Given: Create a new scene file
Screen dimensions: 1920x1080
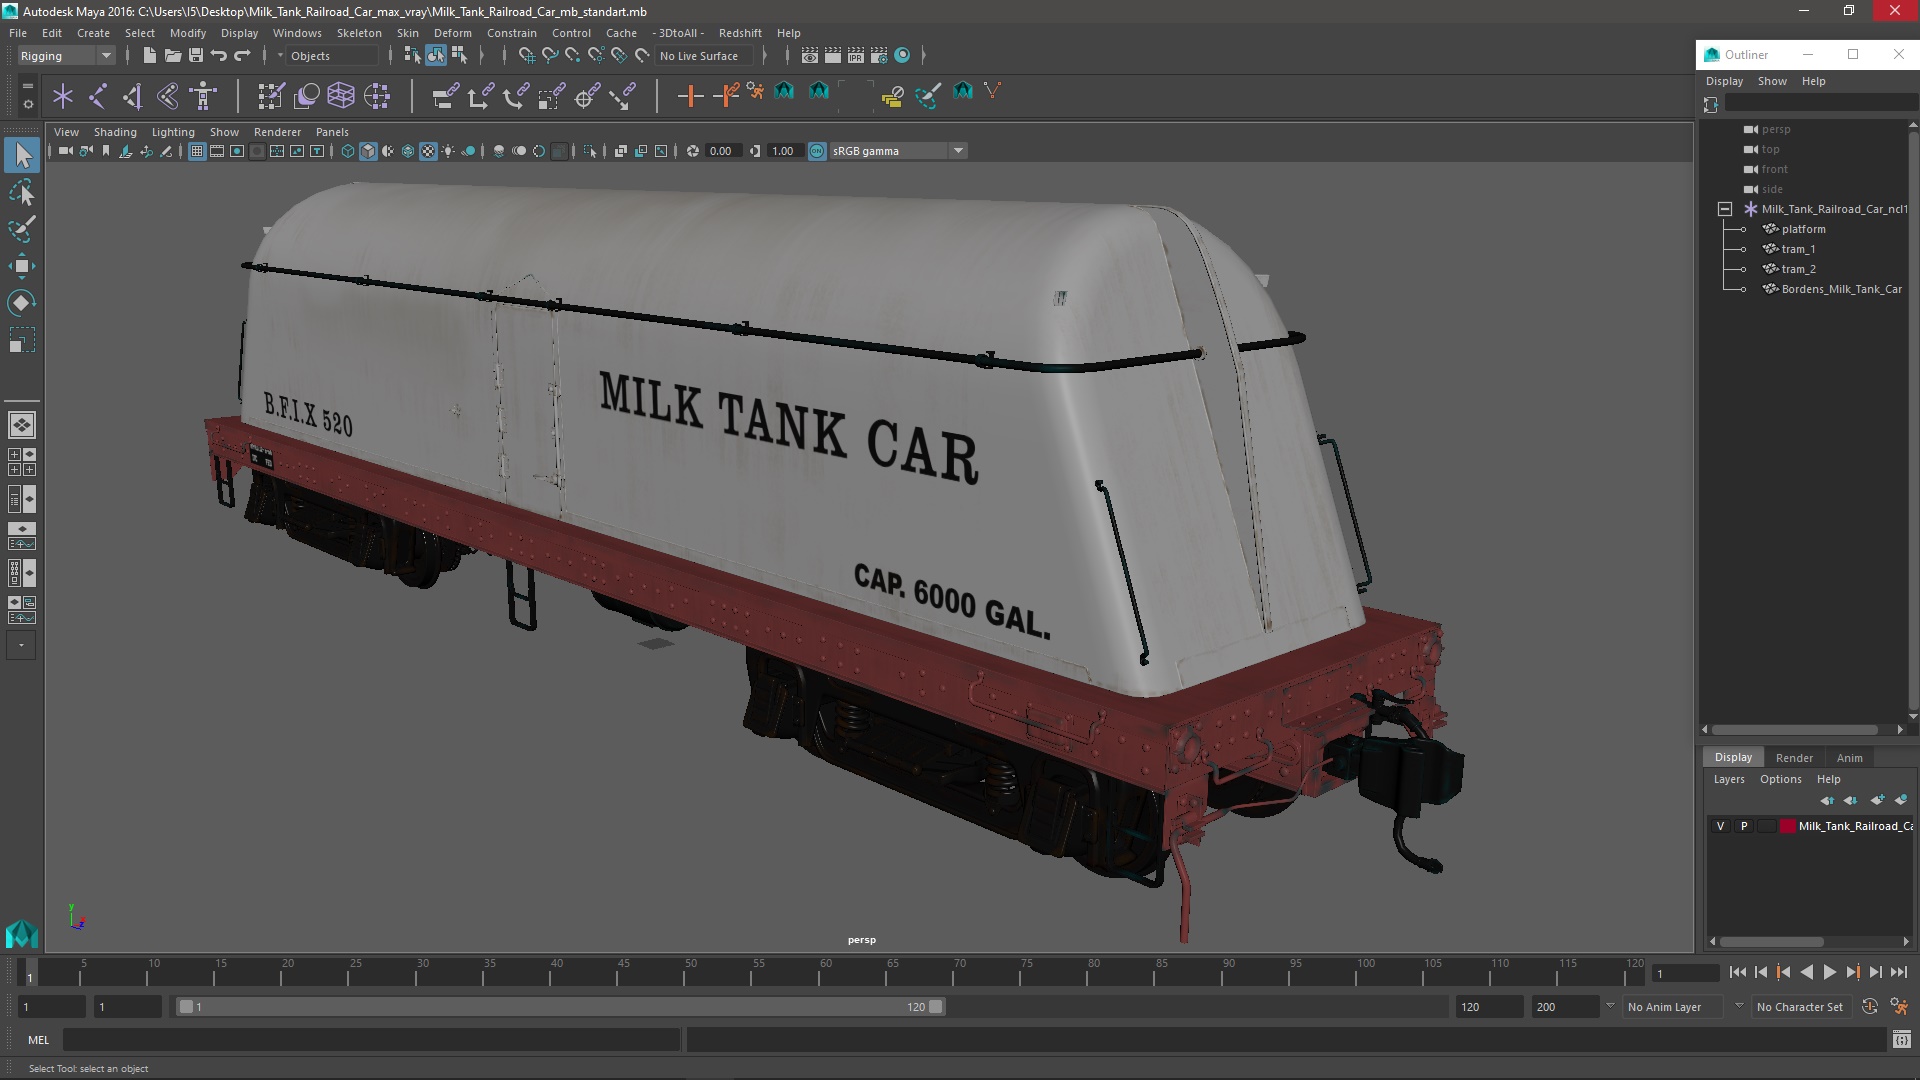Looking at the screenshot, I should [149, 56].
